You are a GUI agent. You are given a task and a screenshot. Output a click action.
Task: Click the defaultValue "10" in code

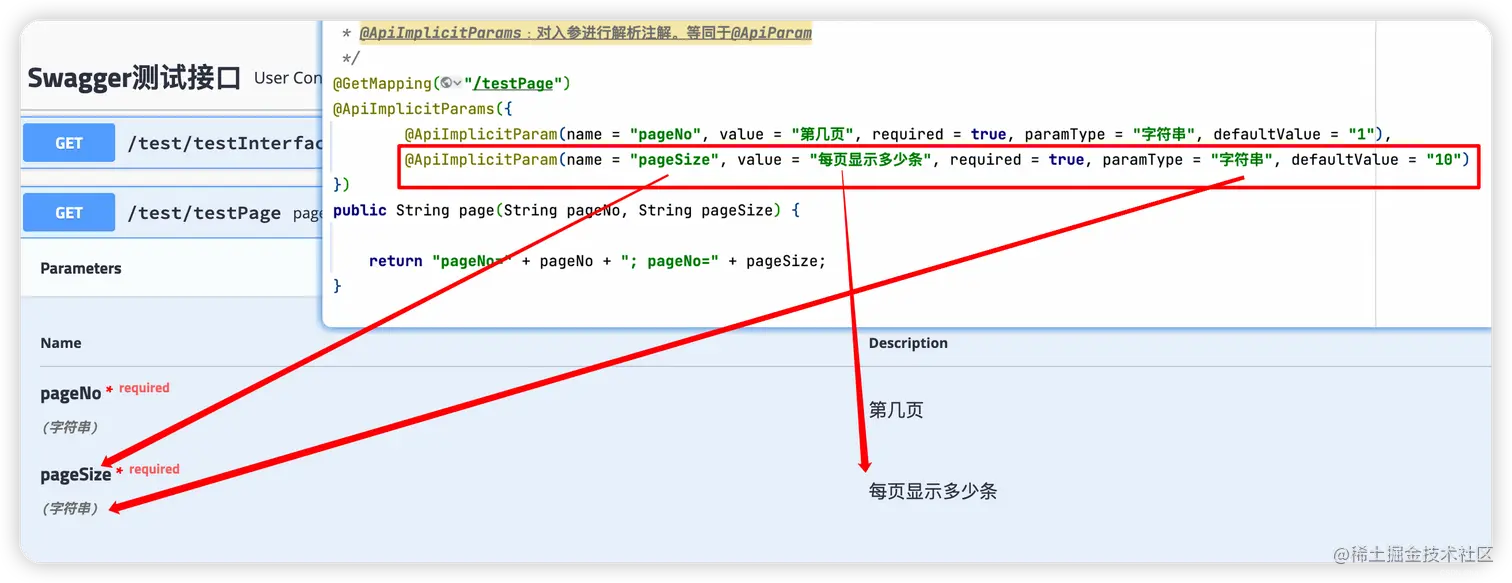1443,159
